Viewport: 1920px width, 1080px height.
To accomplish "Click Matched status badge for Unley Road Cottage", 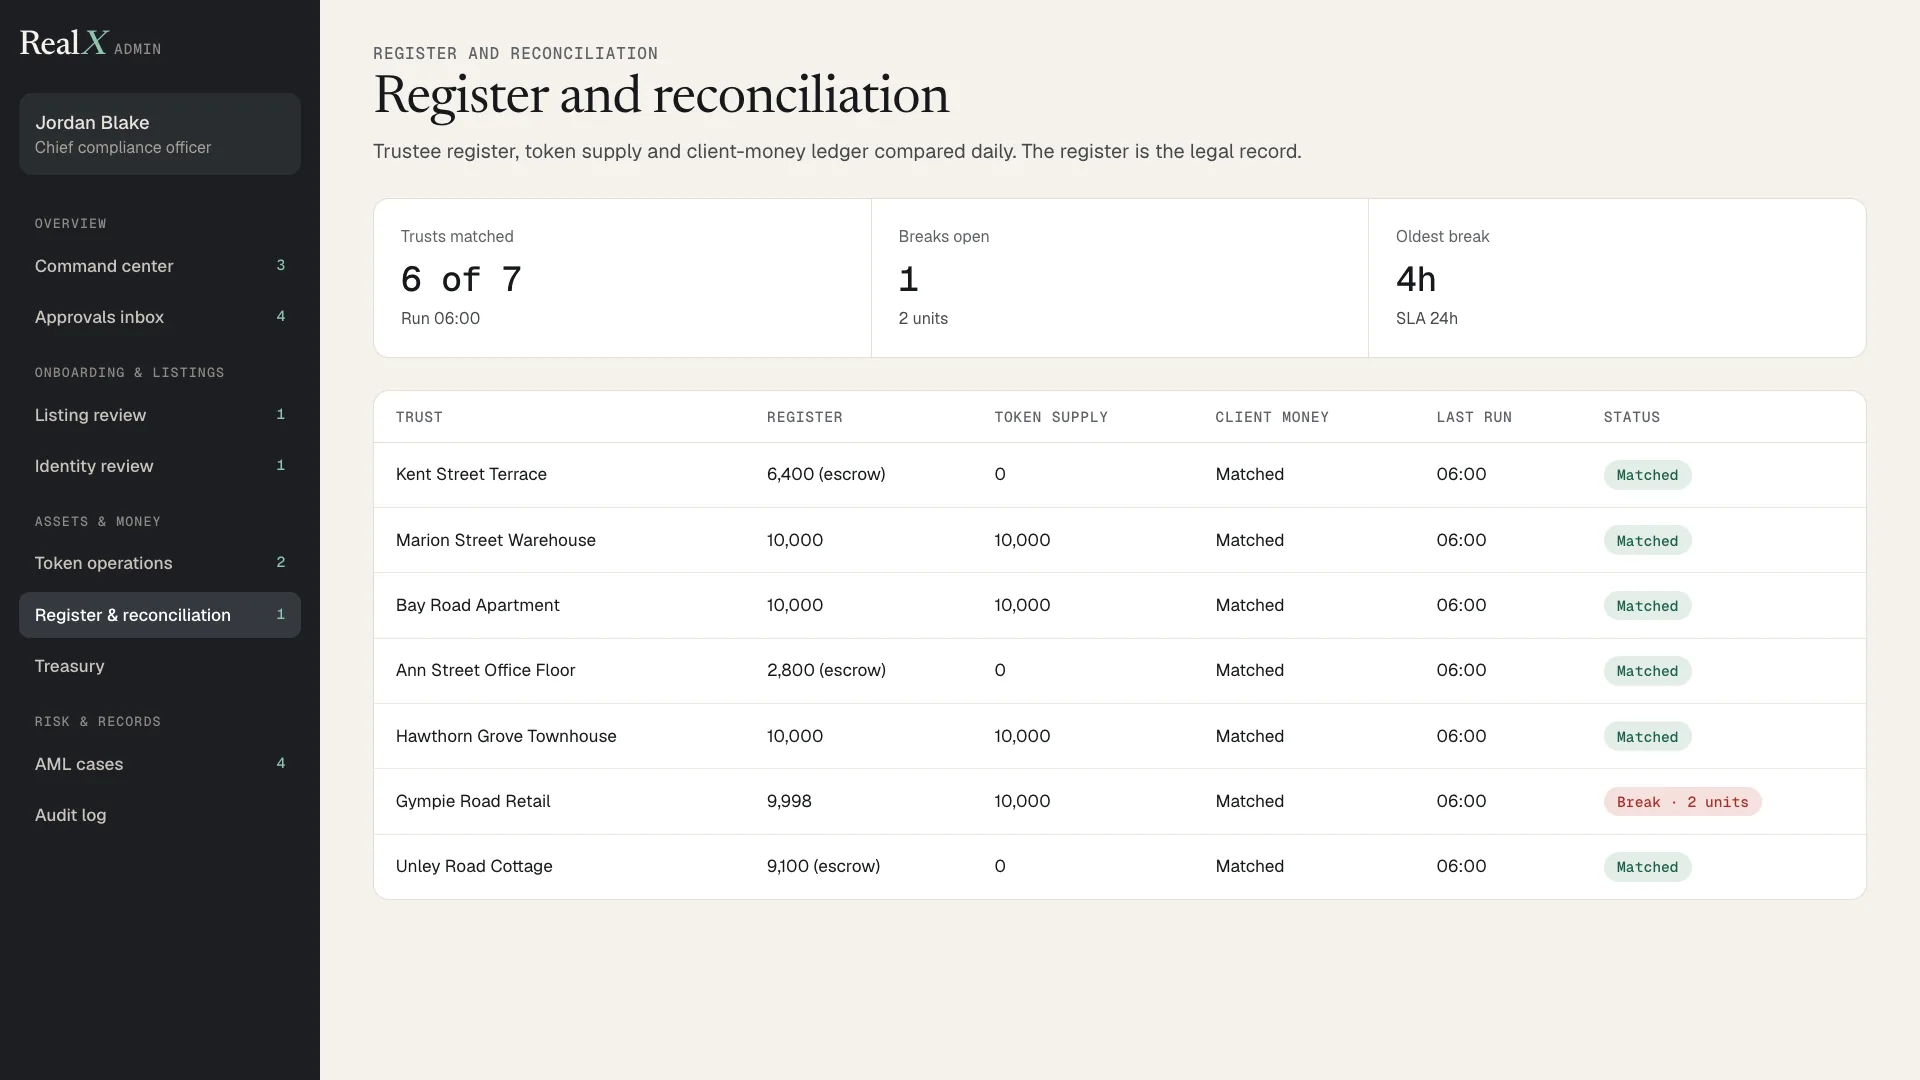I will [x=1647, y=867].
